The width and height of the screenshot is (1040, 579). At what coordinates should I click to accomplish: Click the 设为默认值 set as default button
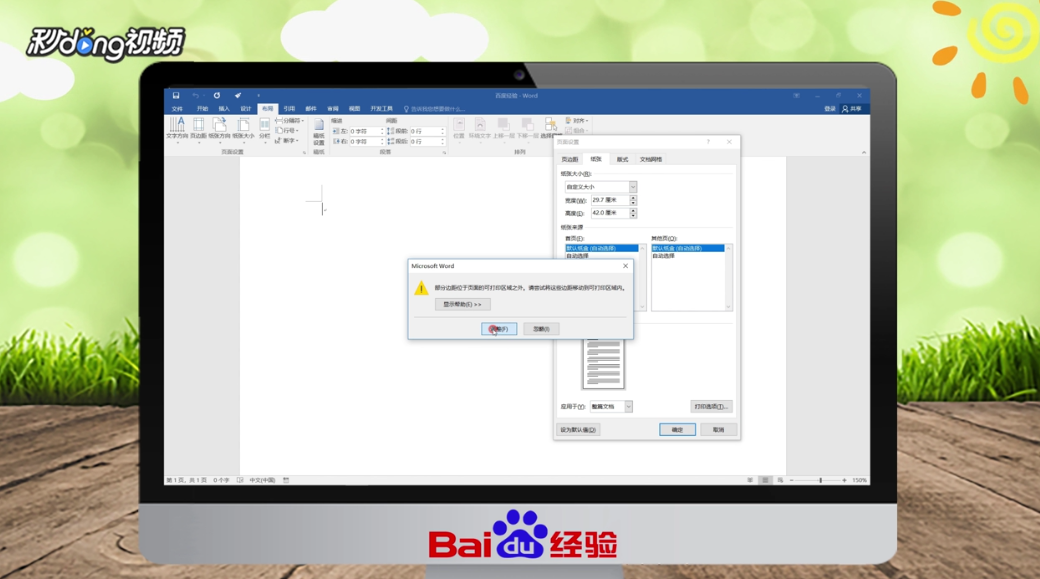pos(578,430)
